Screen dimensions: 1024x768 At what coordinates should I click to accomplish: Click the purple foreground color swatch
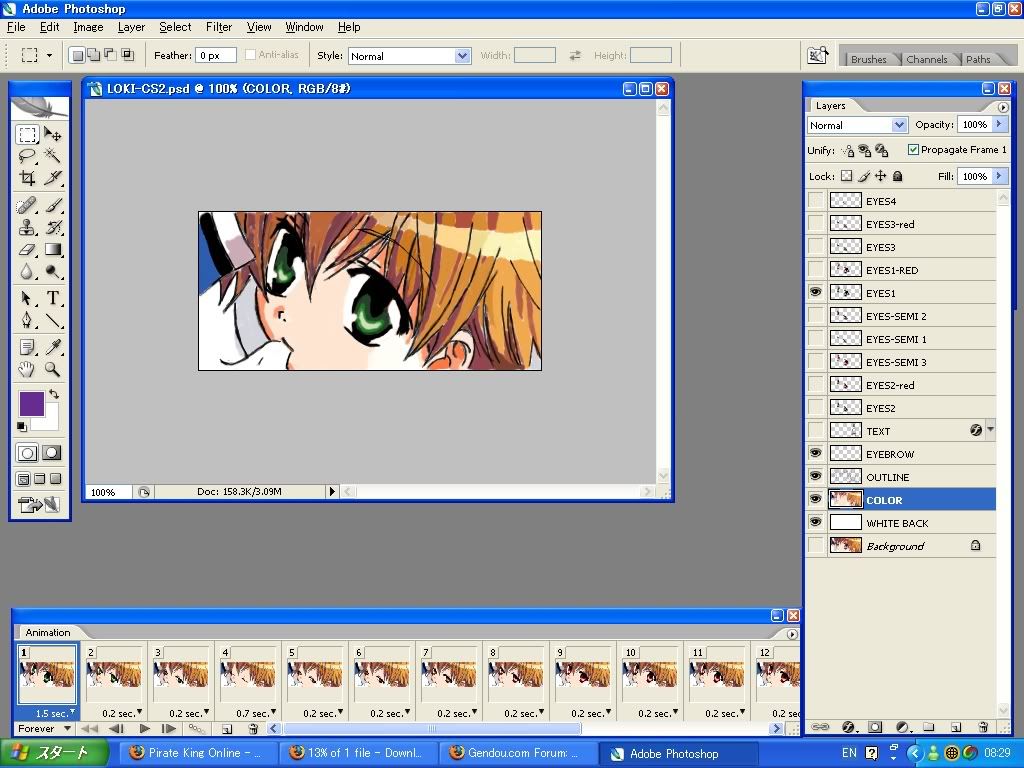[x=32, y=404]
